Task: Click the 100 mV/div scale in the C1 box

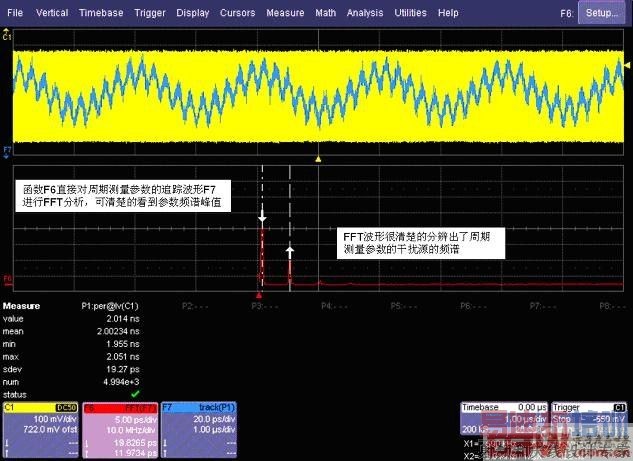Action: coord(55,419)
